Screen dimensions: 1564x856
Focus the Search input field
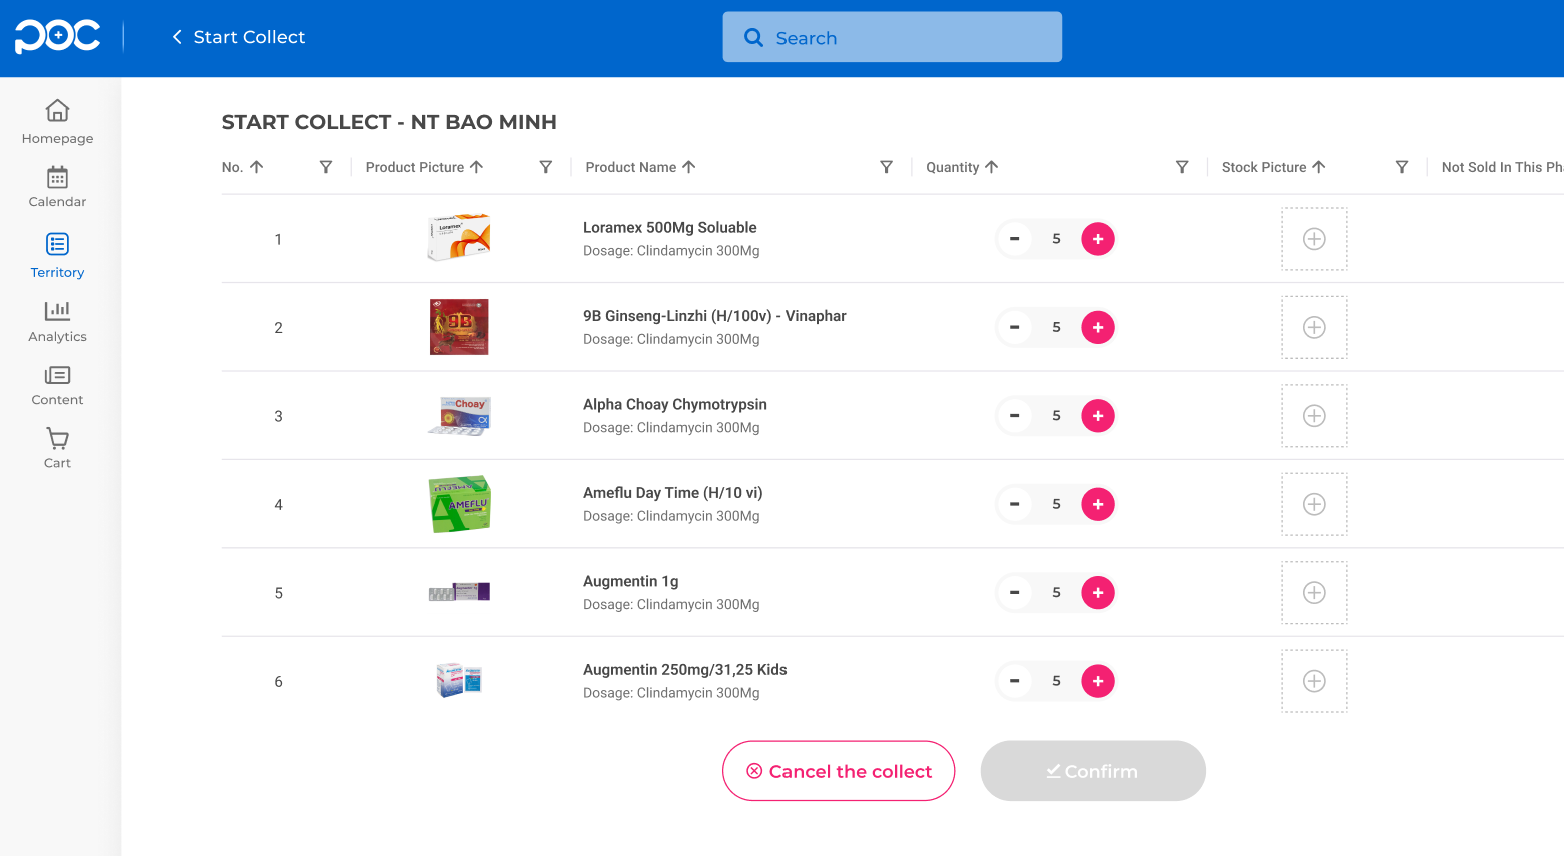point(892,37)
